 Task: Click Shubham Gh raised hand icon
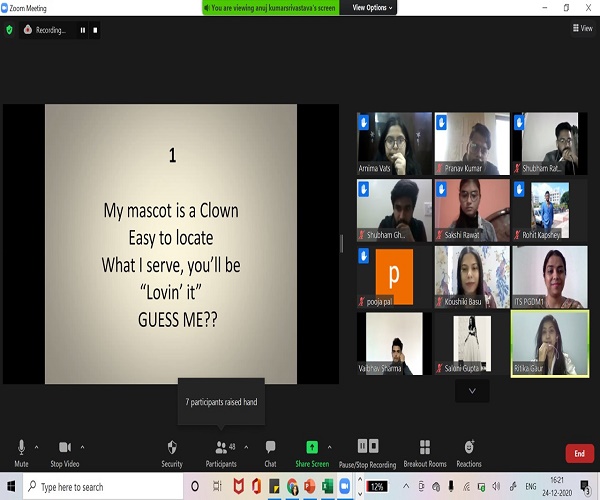[364, 189]
